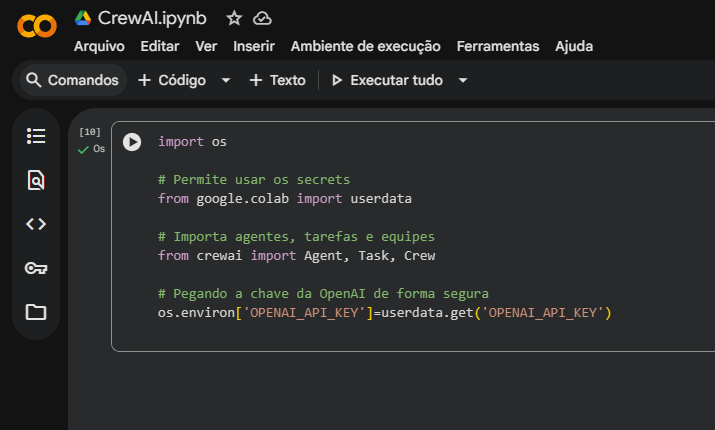Click the comment '# Permite usar os secrets'
The height and width of the screenshot is (430, 715).
pos(254,180)
